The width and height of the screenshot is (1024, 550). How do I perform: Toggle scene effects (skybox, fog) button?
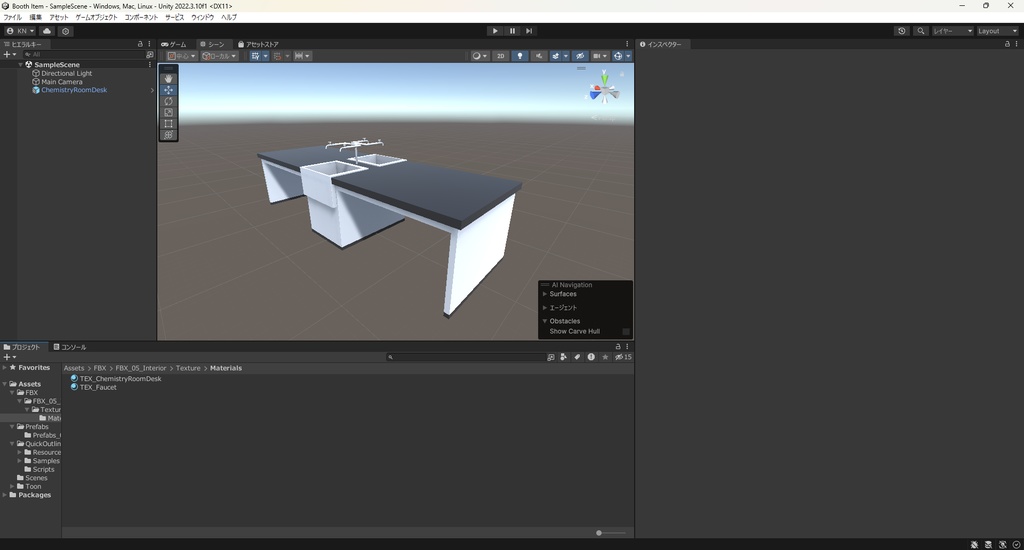click(556, 56)
